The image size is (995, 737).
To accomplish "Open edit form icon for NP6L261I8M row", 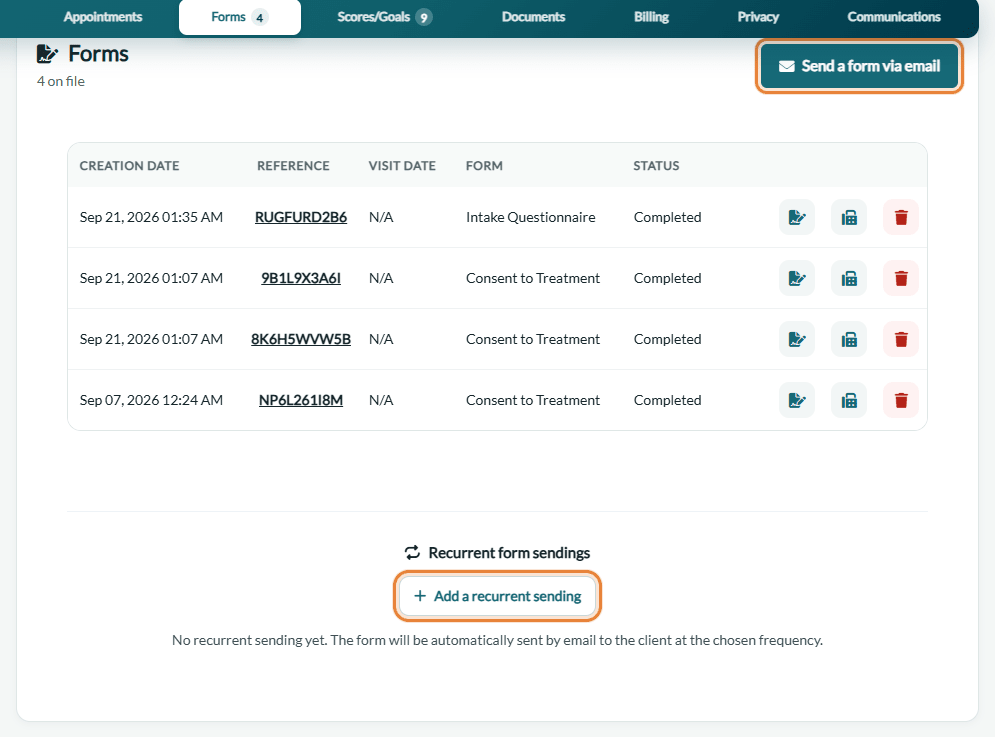I will click(796, 400).
